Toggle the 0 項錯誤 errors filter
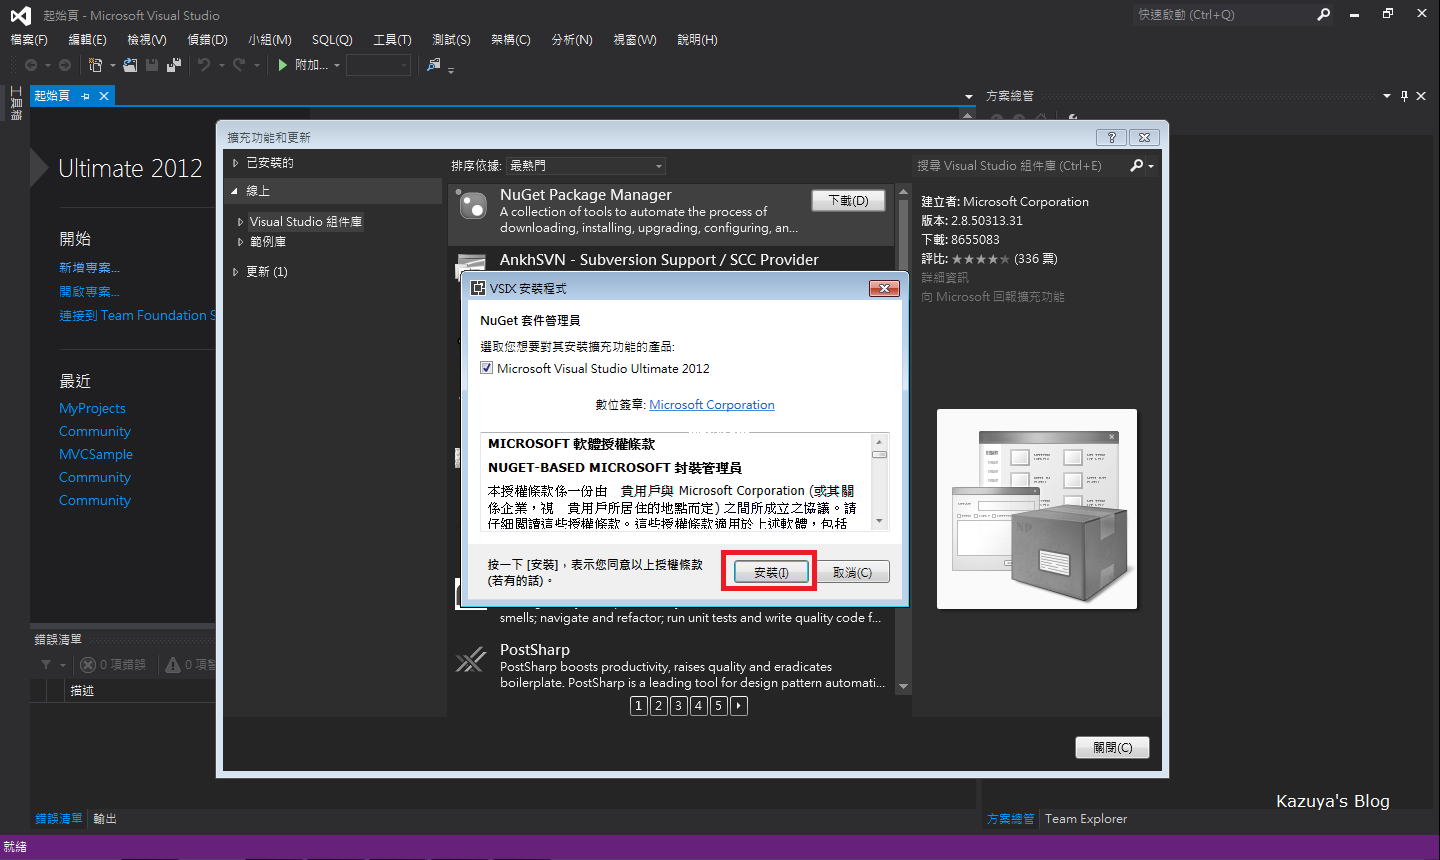Screen dimensions: 1440x860 113,664
